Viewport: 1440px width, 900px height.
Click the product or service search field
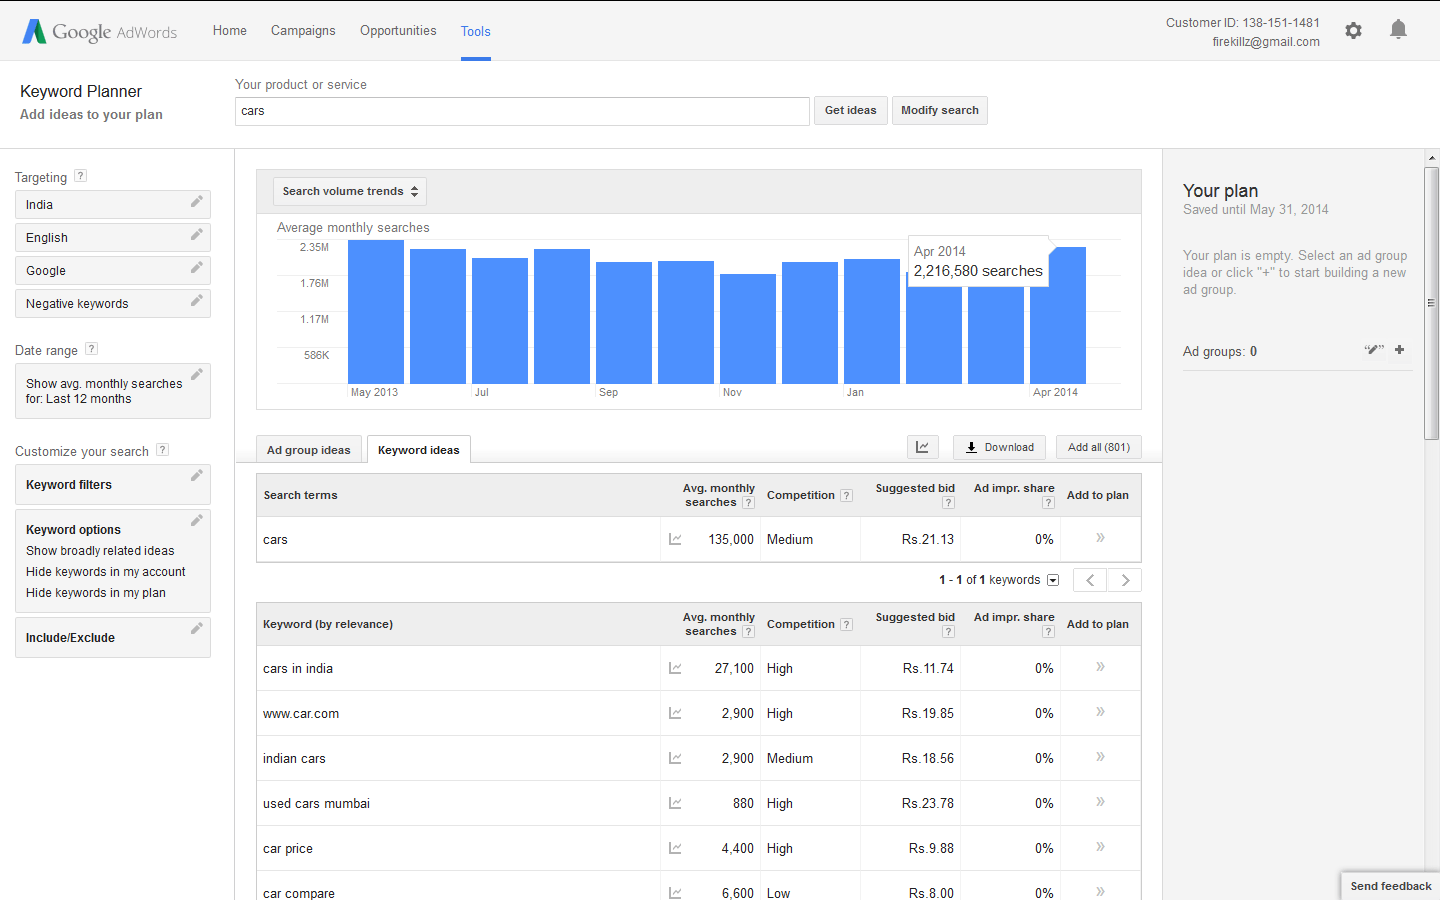[x=522, y=111]
